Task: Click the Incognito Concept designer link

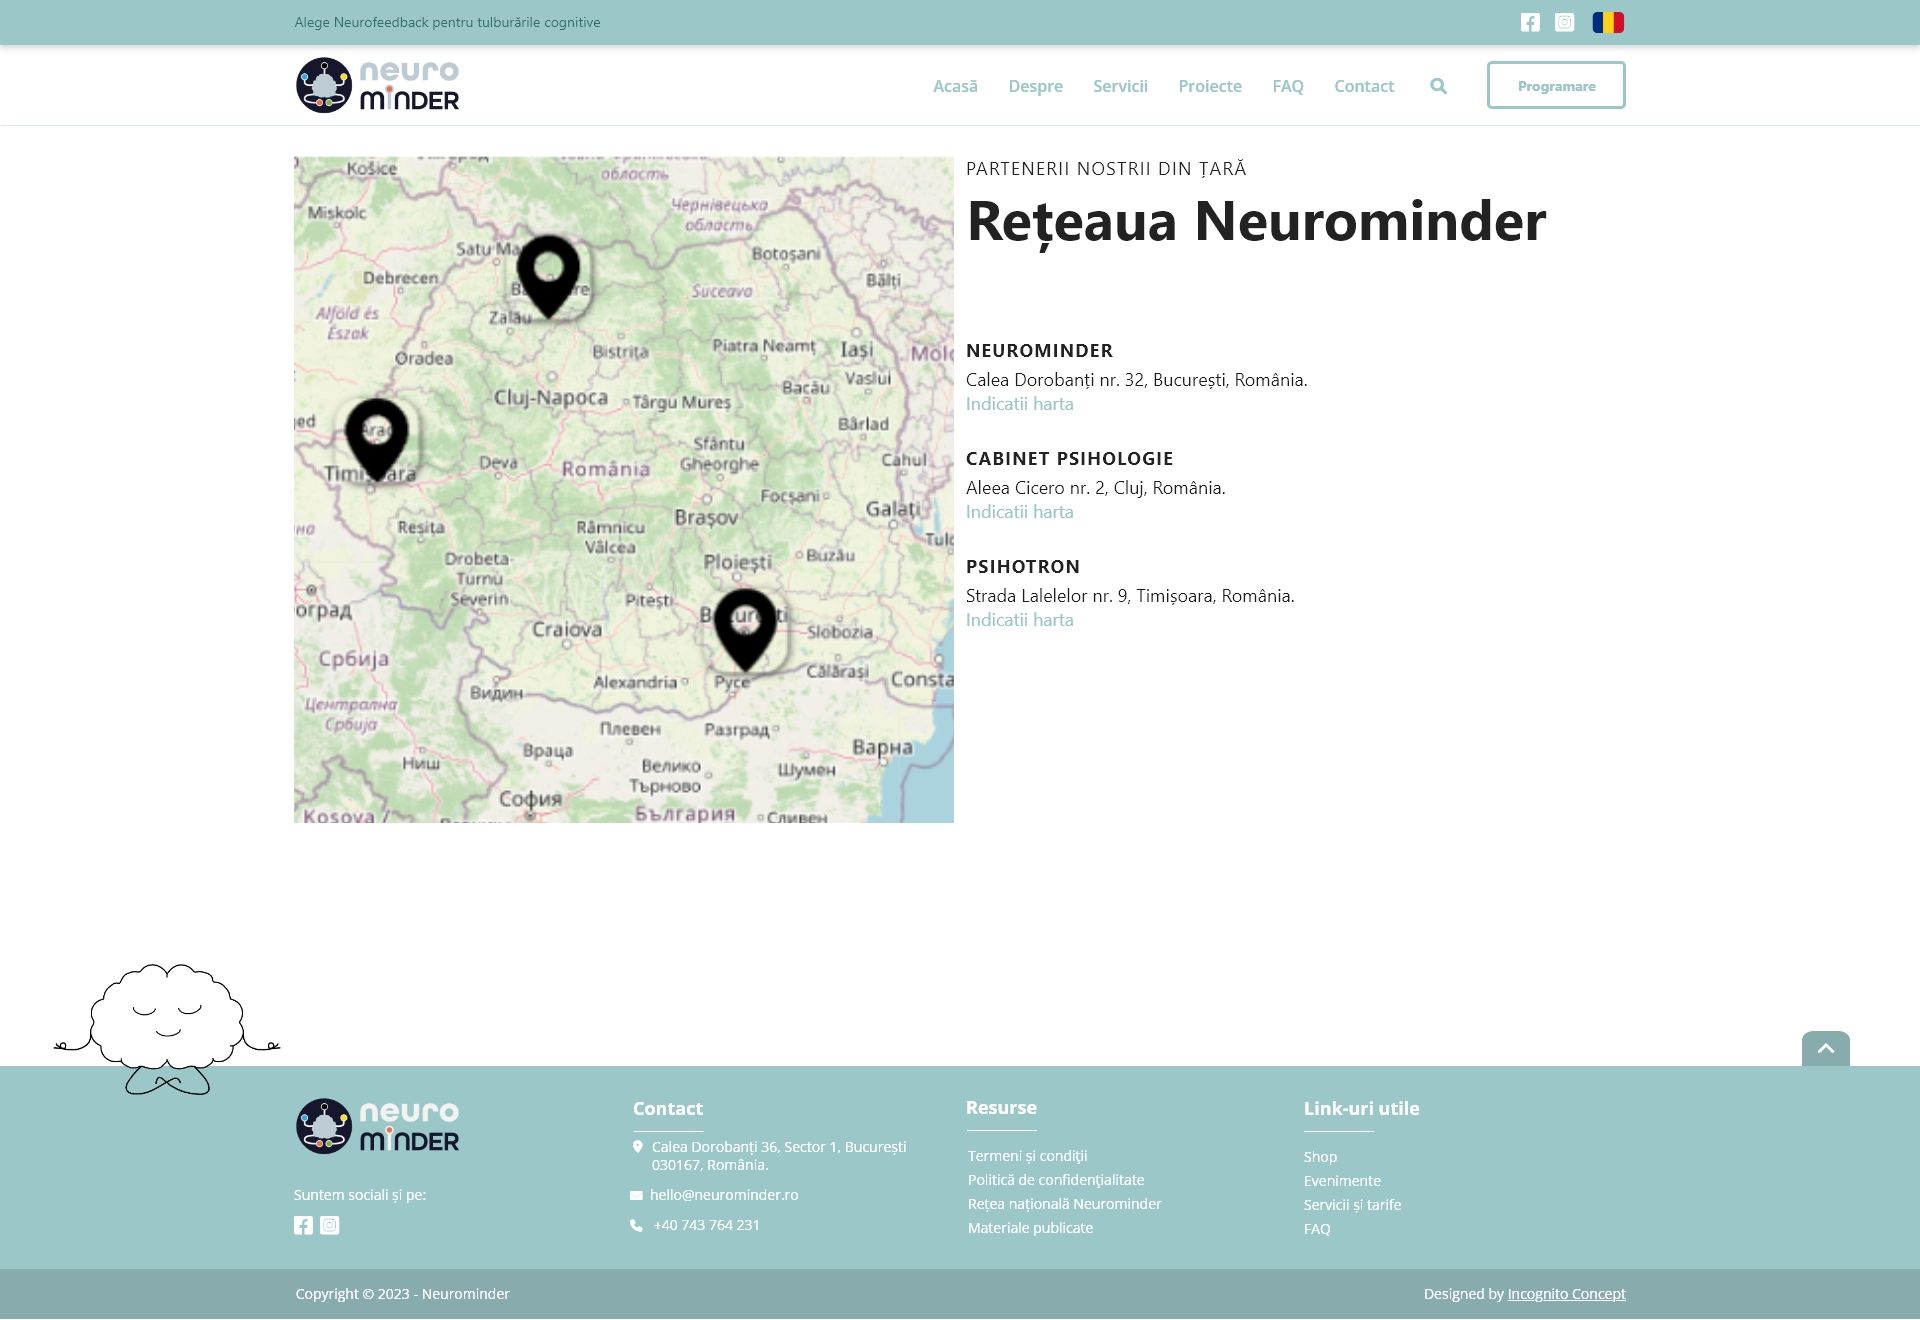Action: [x=1566, y=1294]
